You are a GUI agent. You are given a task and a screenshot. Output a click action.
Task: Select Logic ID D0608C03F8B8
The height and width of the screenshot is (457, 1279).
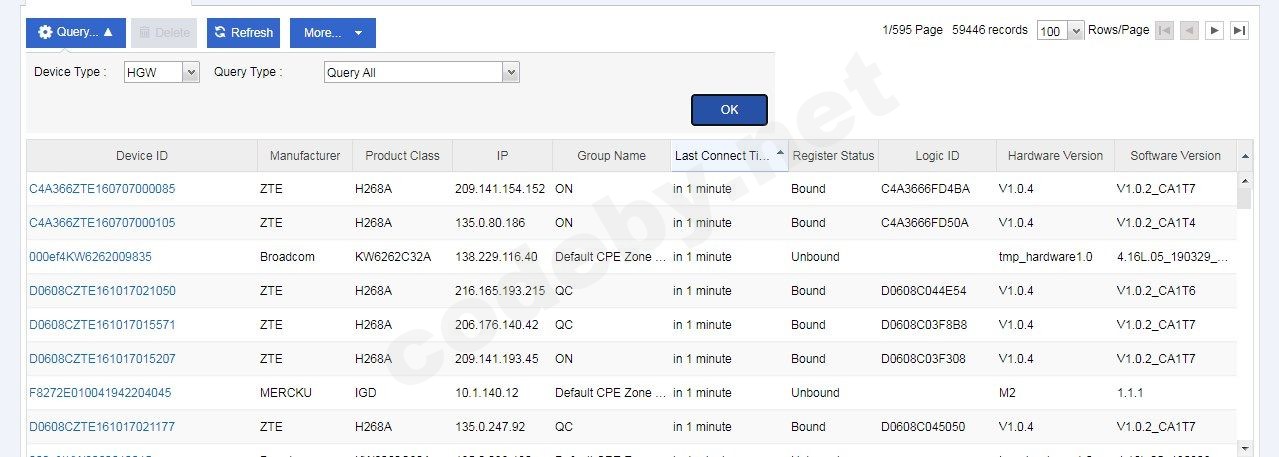(924, 325)
